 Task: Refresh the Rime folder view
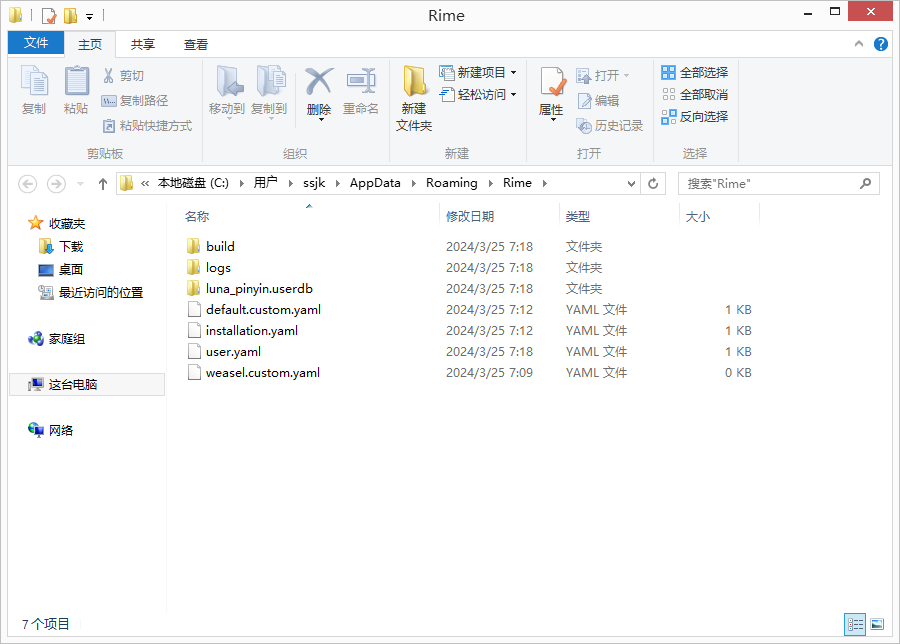653,184
